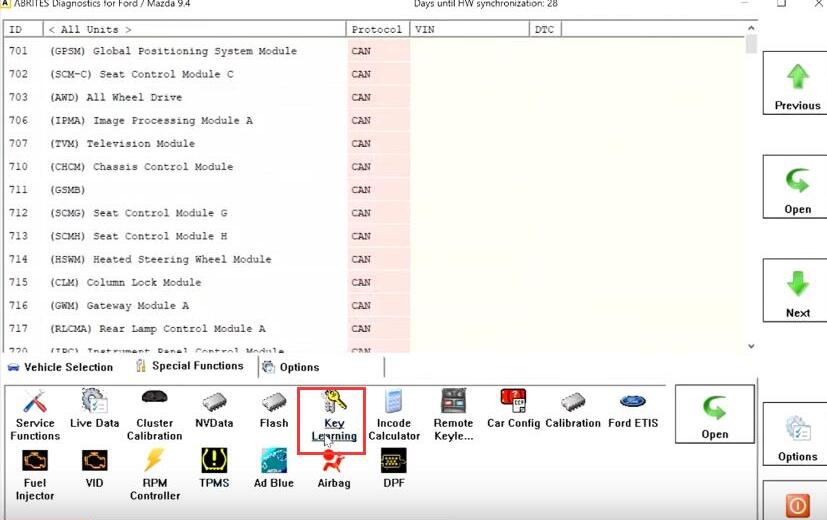Select the Gateway Module A row
827x520 pixels.
tap(373, 305)
